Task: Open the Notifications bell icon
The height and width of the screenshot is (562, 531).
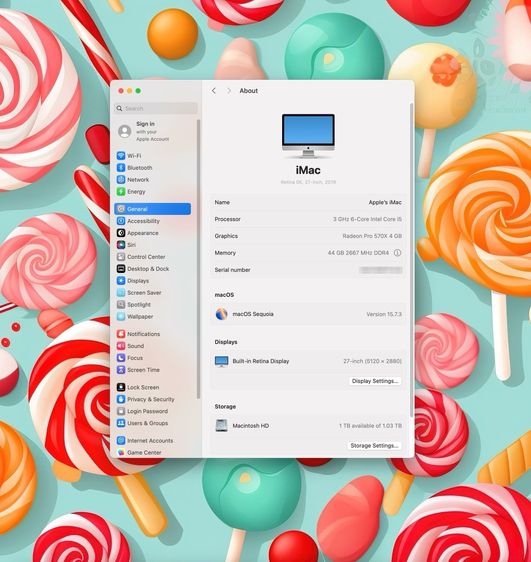Action: (121, 334)
